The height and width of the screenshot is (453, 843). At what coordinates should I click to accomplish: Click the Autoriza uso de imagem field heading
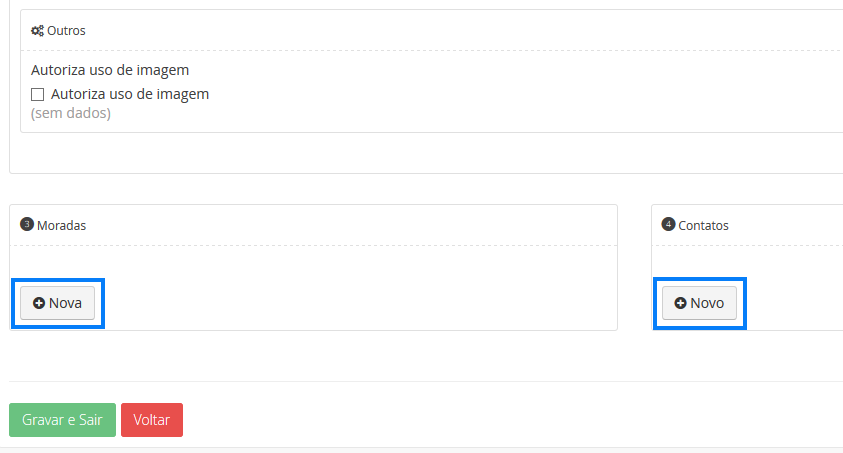coord(110,70)
